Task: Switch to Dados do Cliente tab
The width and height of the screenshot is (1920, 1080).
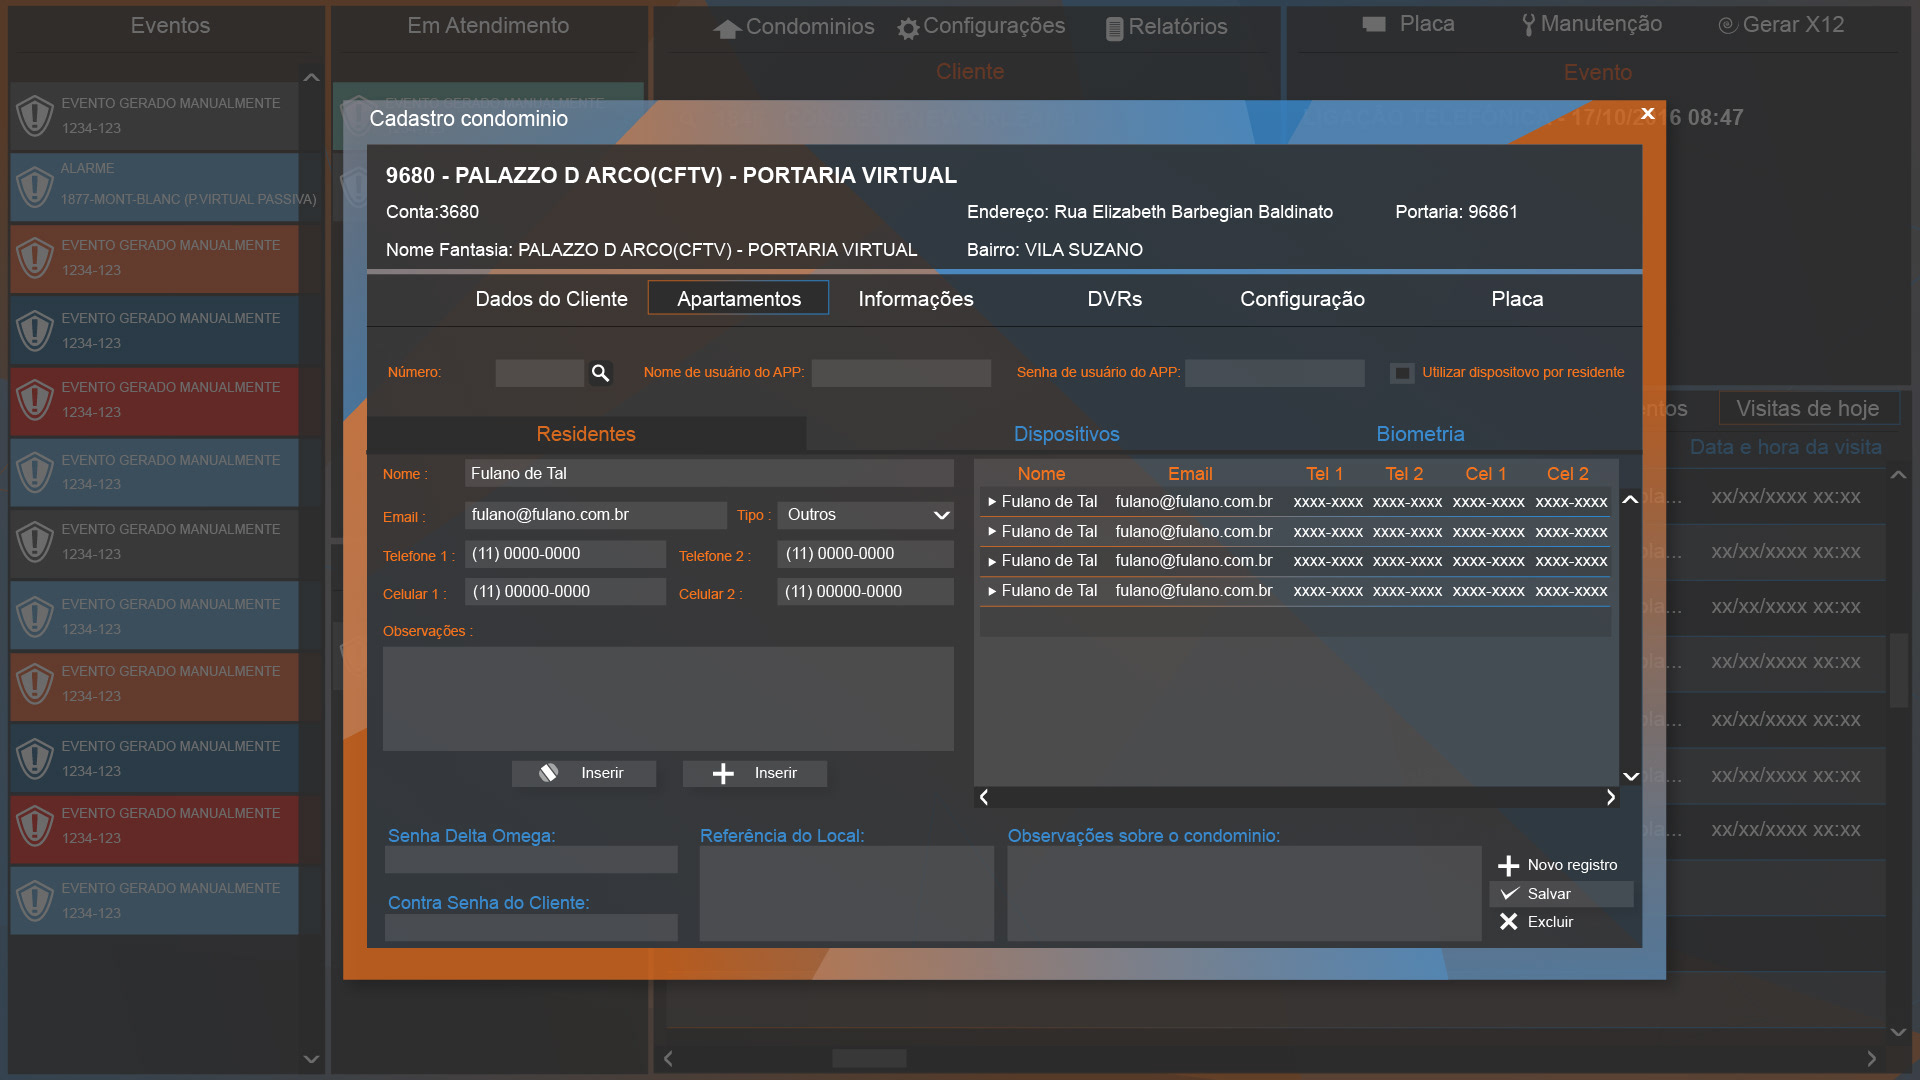Action: point(552,299)
